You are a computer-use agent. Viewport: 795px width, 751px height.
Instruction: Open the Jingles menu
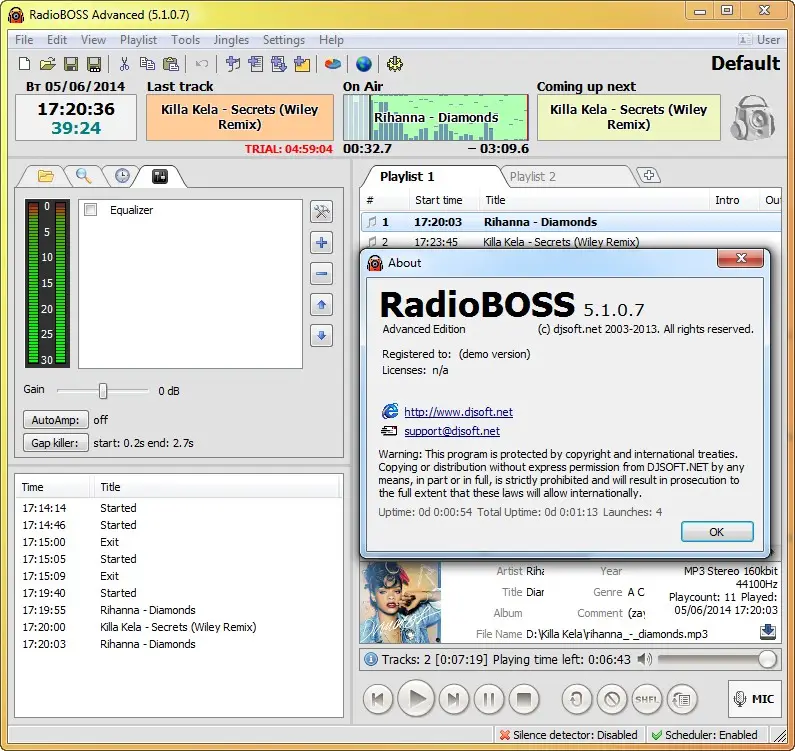click(231, 40)
